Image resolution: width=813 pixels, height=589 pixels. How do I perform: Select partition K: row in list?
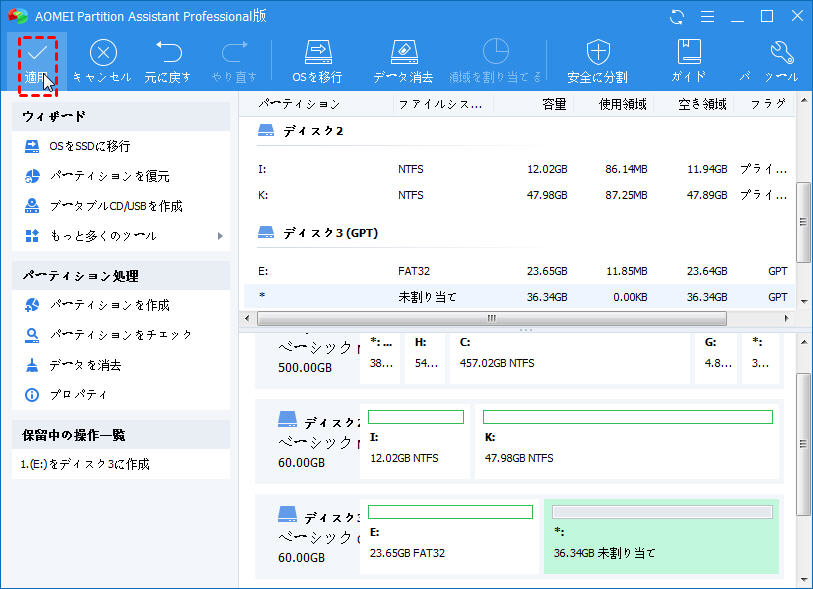tap(520, 195)
